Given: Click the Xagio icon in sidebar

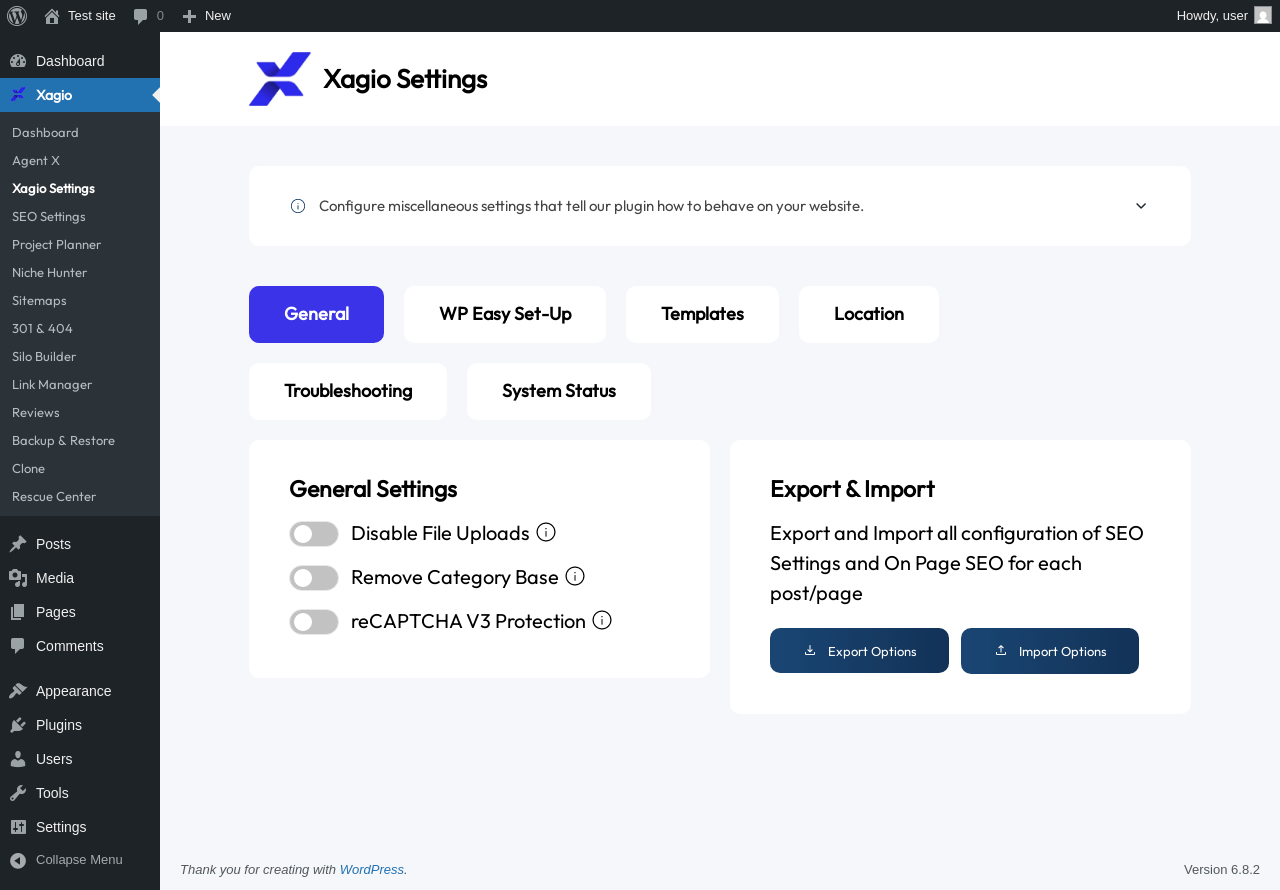Looking at the screenshot, I should (18, 95).
